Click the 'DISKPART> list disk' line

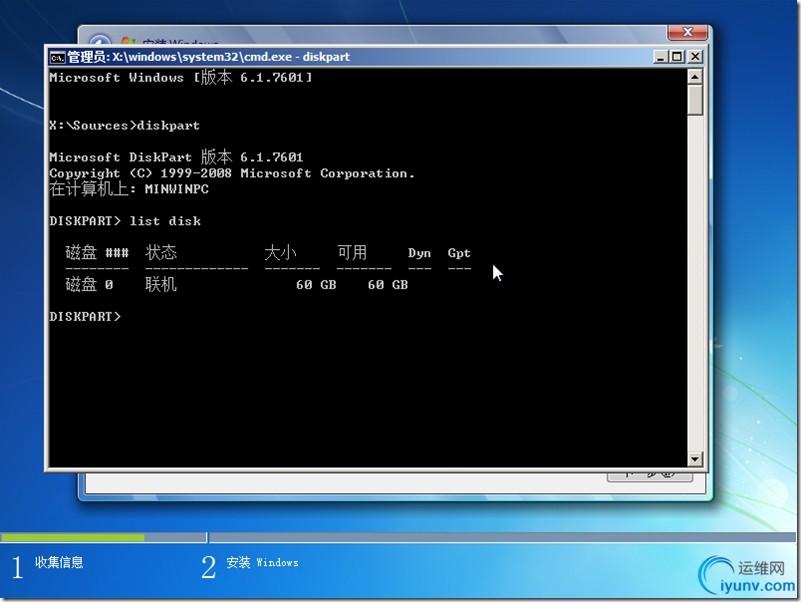point(125,221)
